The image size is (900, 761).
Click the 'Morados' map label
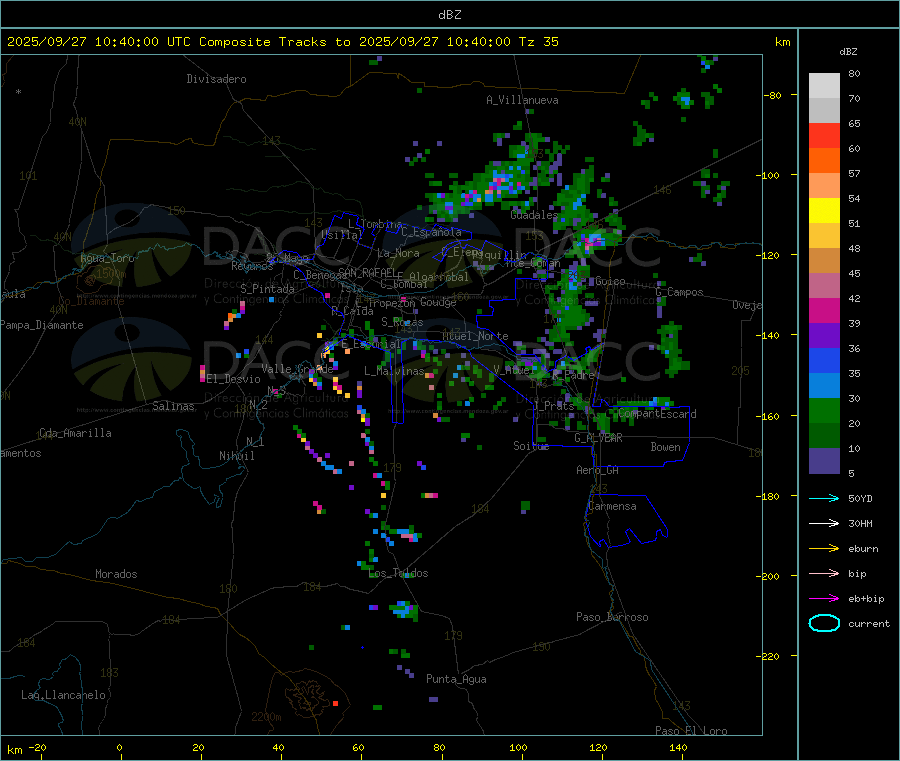click(x=117, y=574)
